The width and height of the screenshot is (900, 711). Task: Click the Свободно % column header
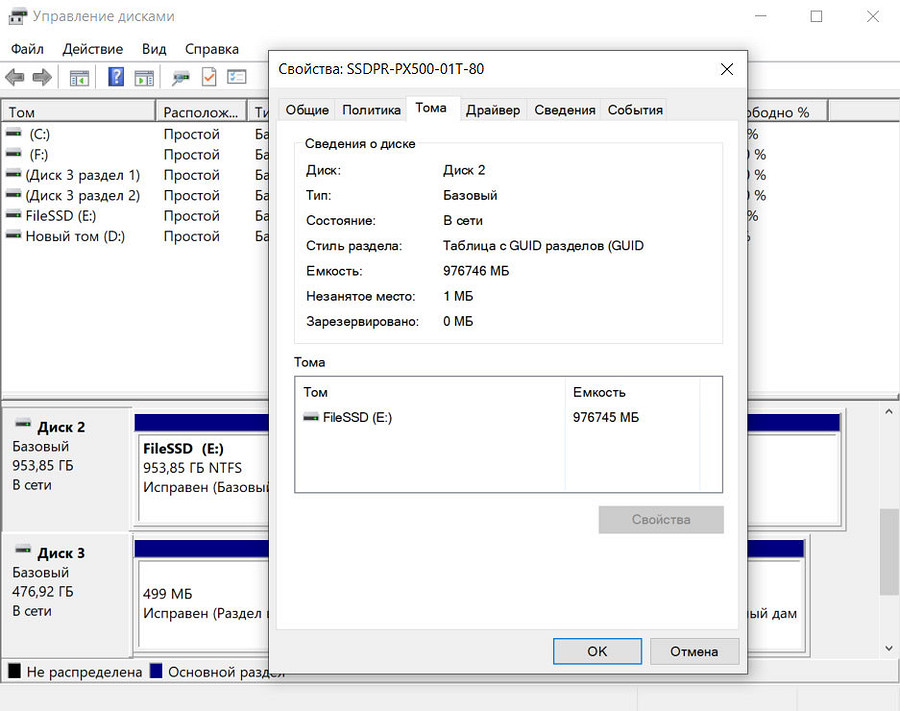click(x=787, y=112)
